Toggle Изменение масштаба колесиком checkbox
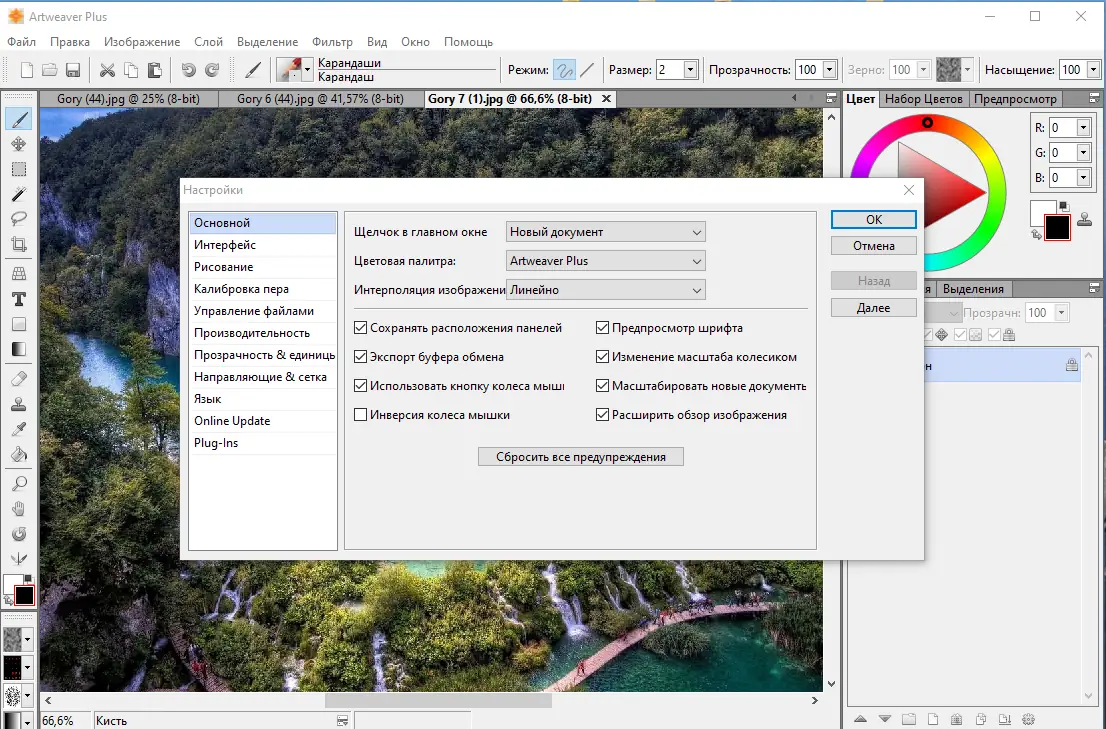Screen dimensions: 1106x729 [x=602, y=357]
